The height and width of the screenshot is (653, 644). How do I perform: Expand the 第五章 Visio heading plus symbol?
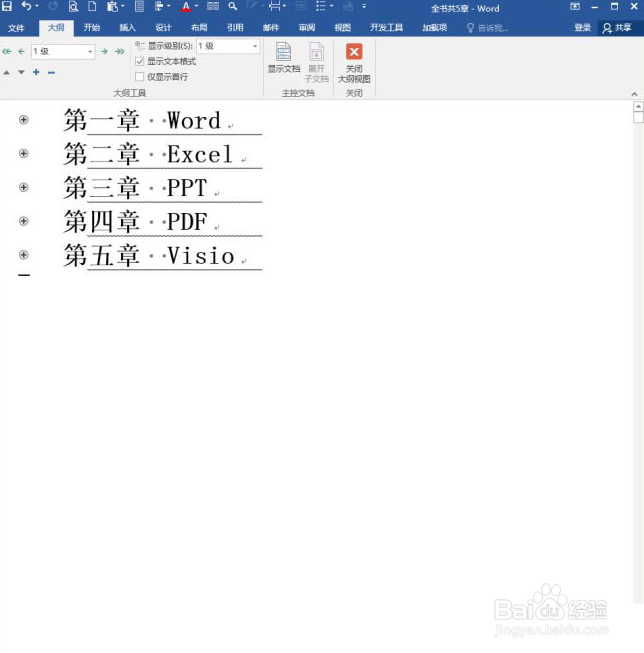24,255
